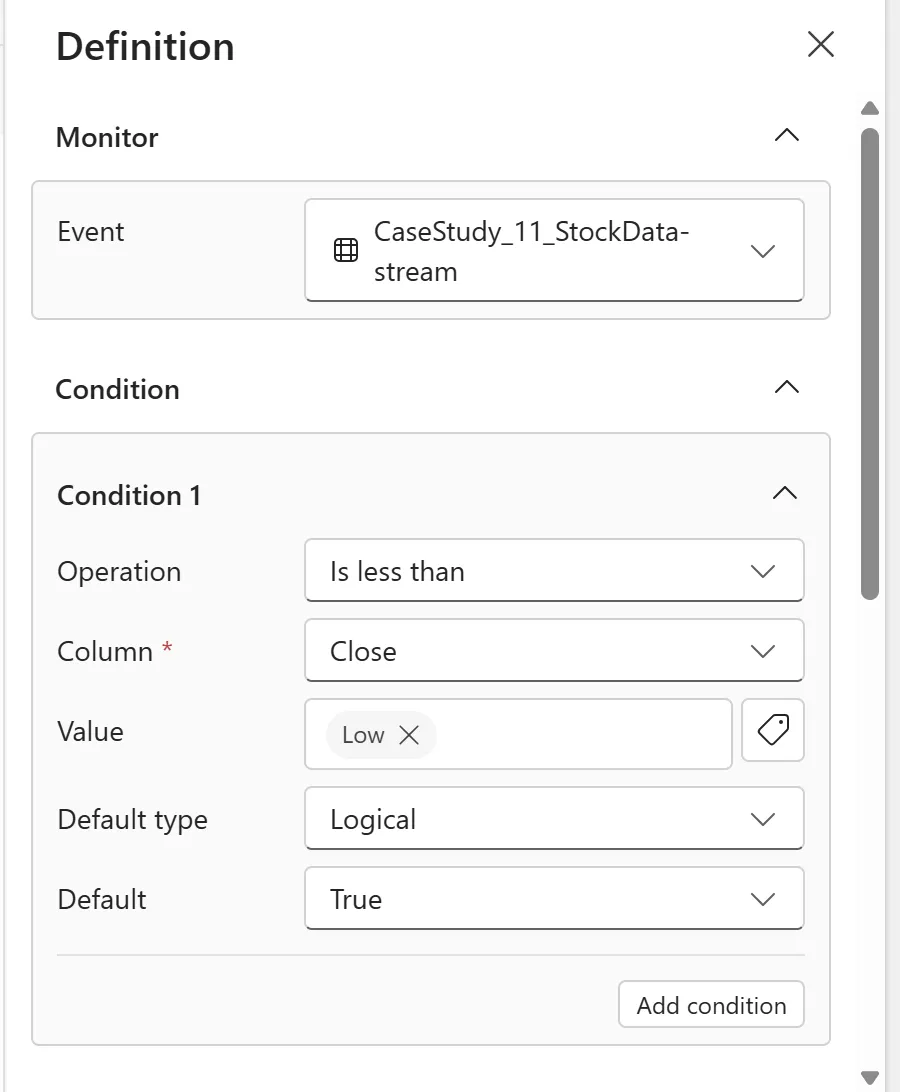
Task: Click the Default type label
Action: pyautogui.click(x=132, y=820)
